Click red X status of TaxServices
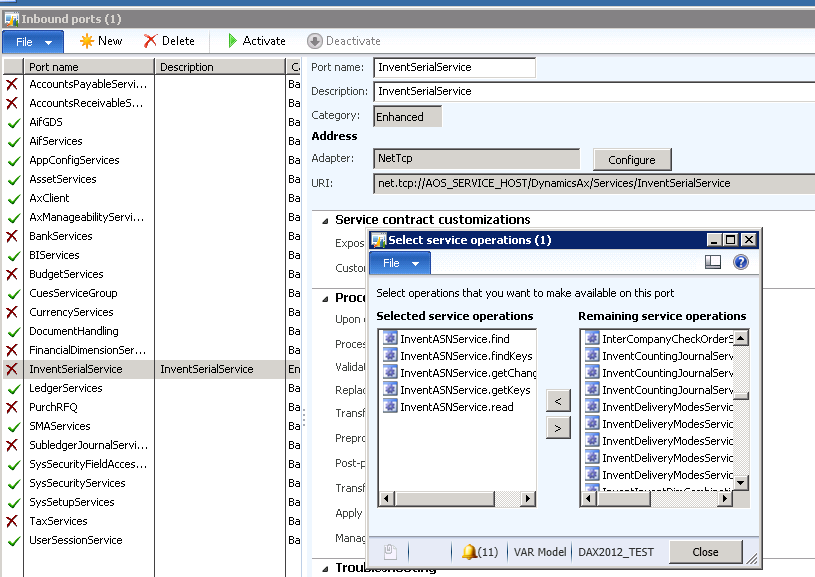 12,521
